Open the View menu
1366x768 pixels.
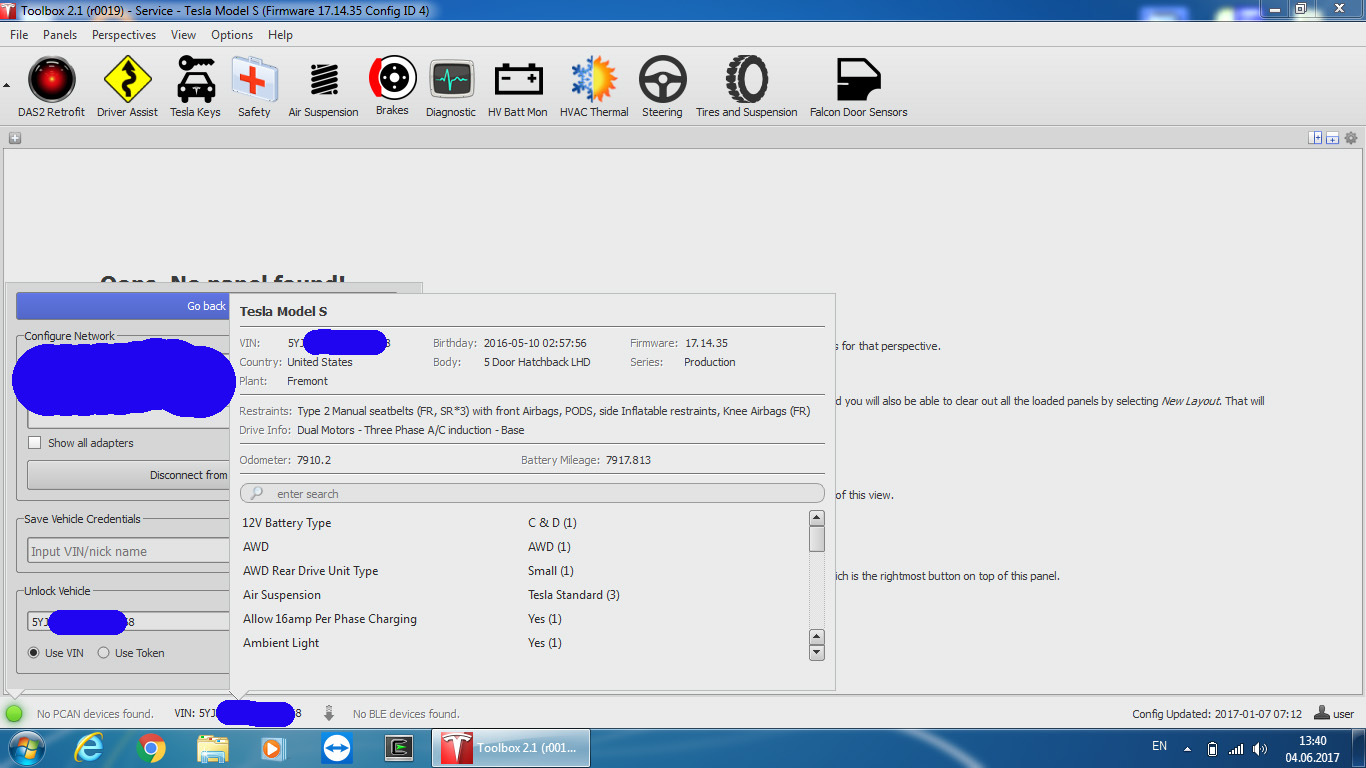[183, 35]
